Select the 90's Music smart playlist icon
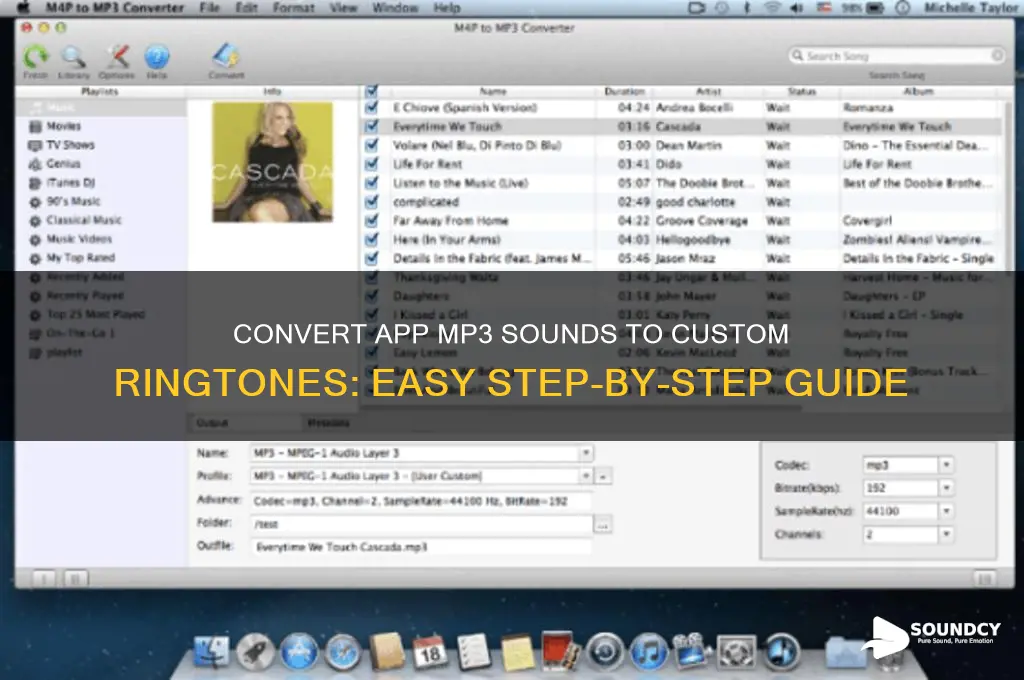Screen dimensions: 1024x680 [35, 202]
